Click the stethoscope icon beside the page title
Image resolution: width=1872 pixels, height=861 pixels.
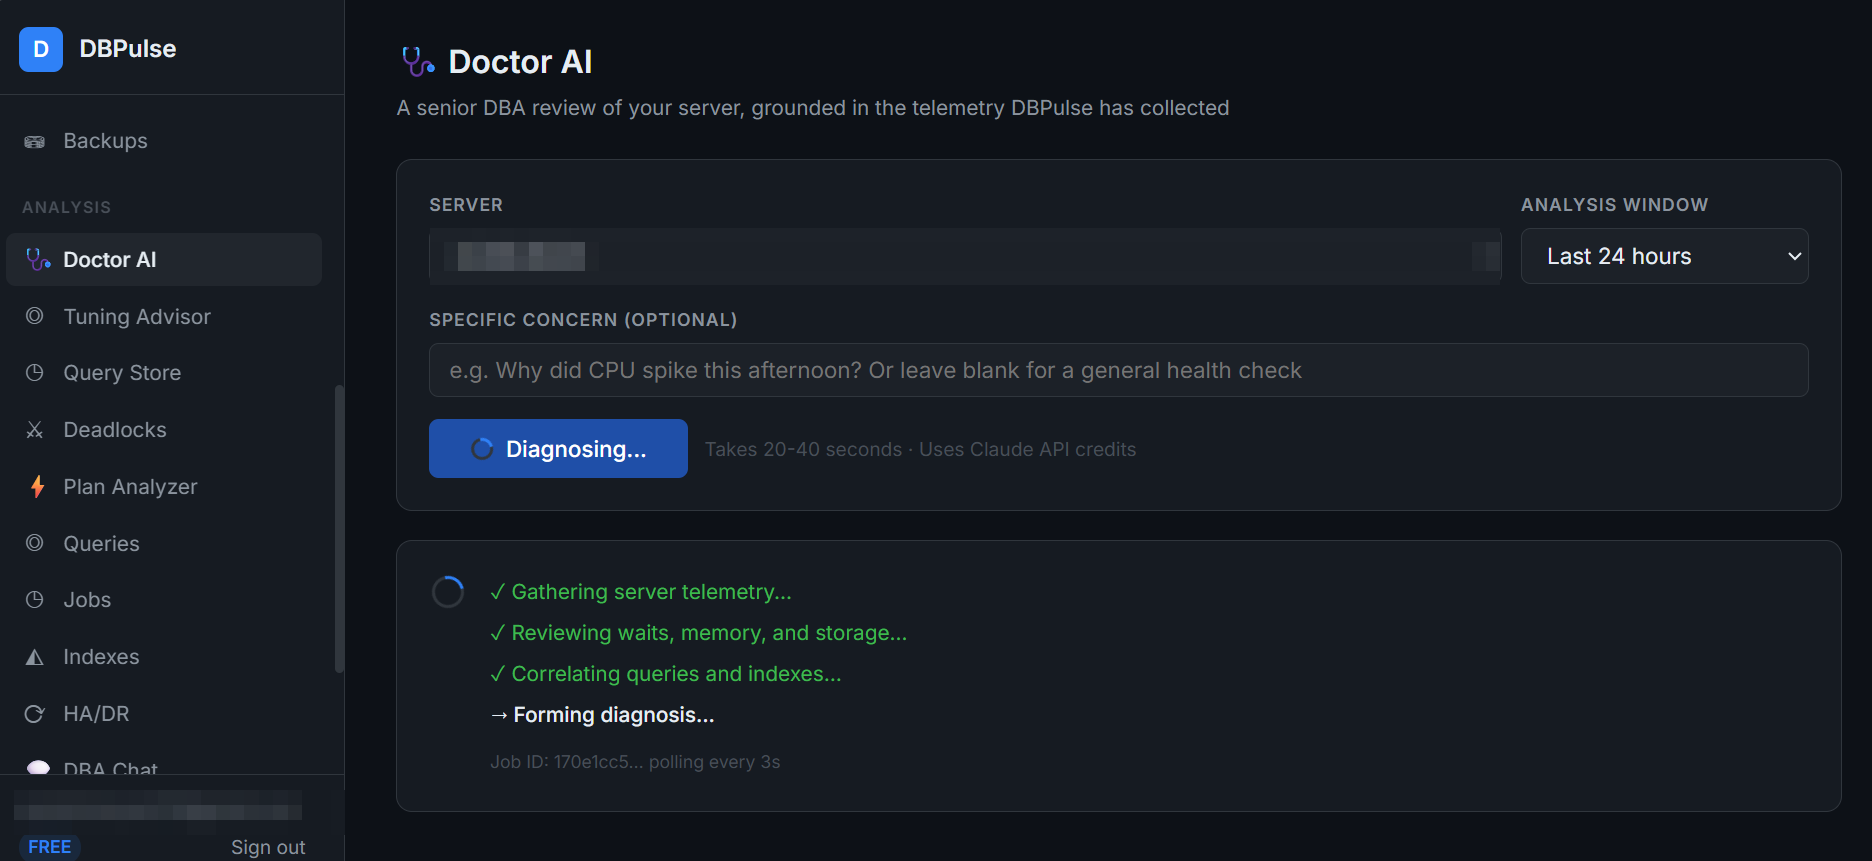pos(418,62)
